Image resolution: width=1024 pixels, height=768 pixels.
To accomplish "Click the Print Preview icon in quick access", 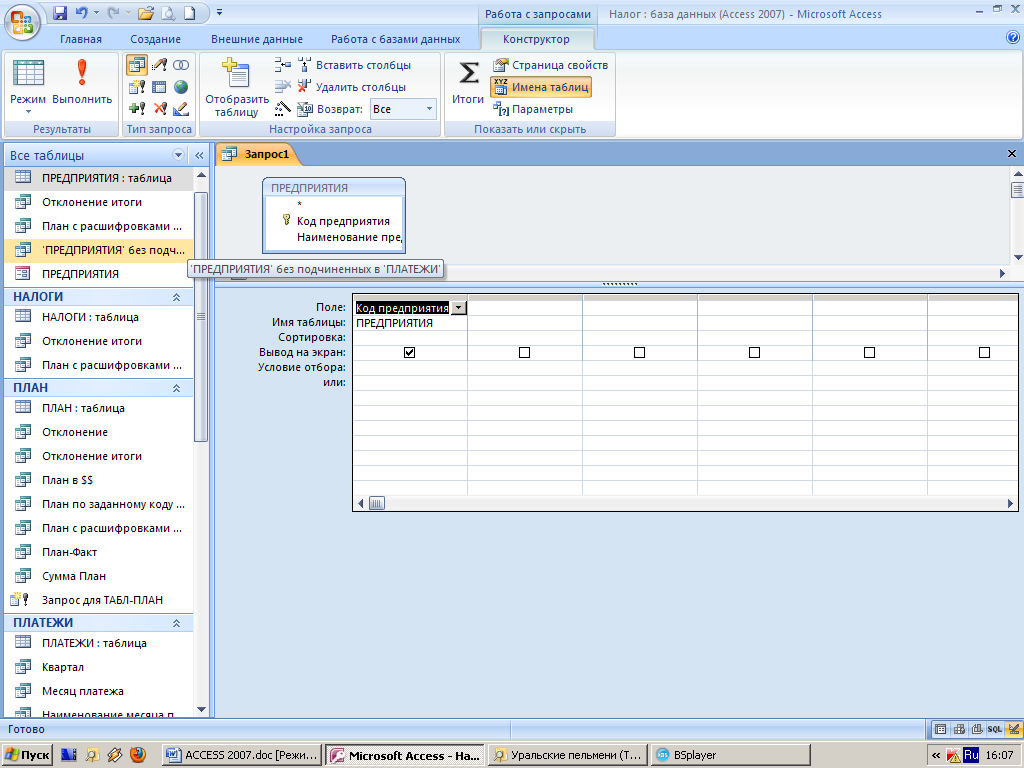I will [168, 12].
